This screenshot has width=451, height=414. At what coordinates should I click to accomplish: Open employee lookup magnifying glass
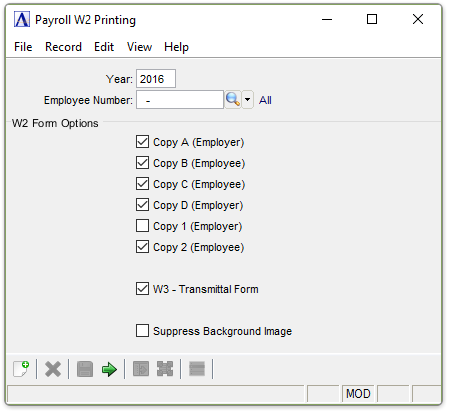[233, 99]
